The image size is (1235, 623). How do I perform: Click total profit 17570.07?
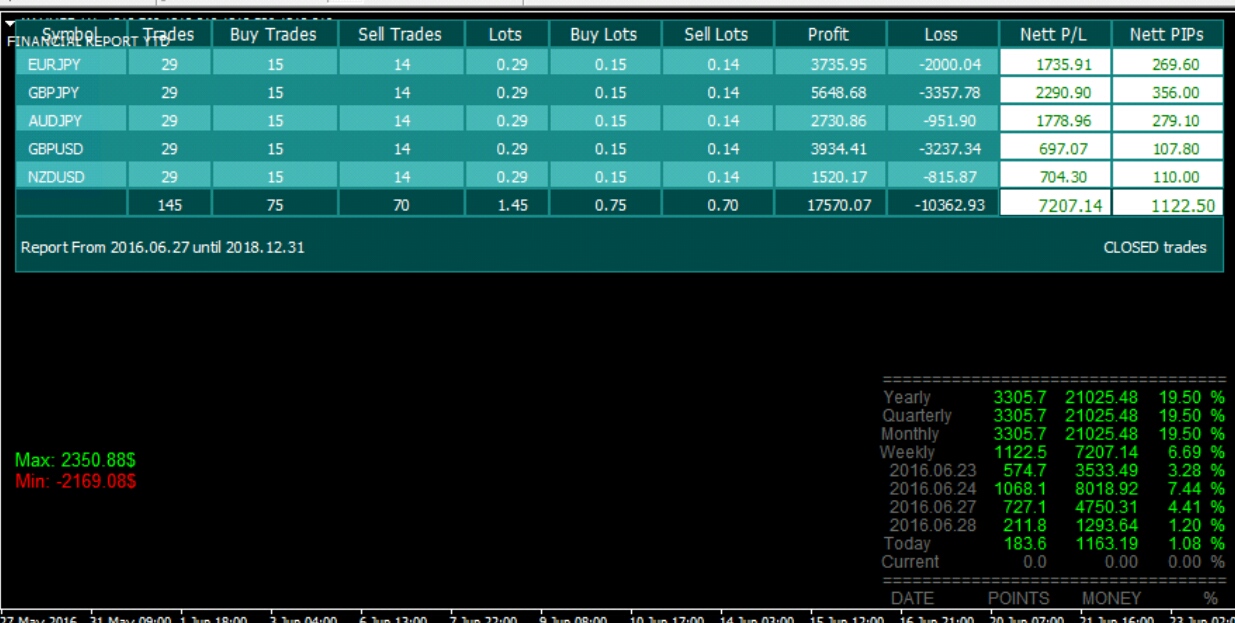[x=837, y=204]
